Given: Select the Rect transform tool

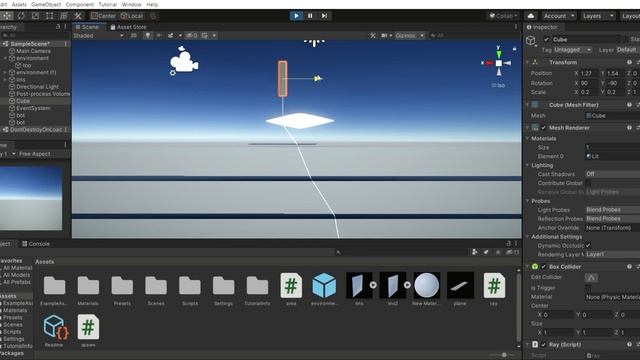Looking at the screenshot, I should 49,16.
